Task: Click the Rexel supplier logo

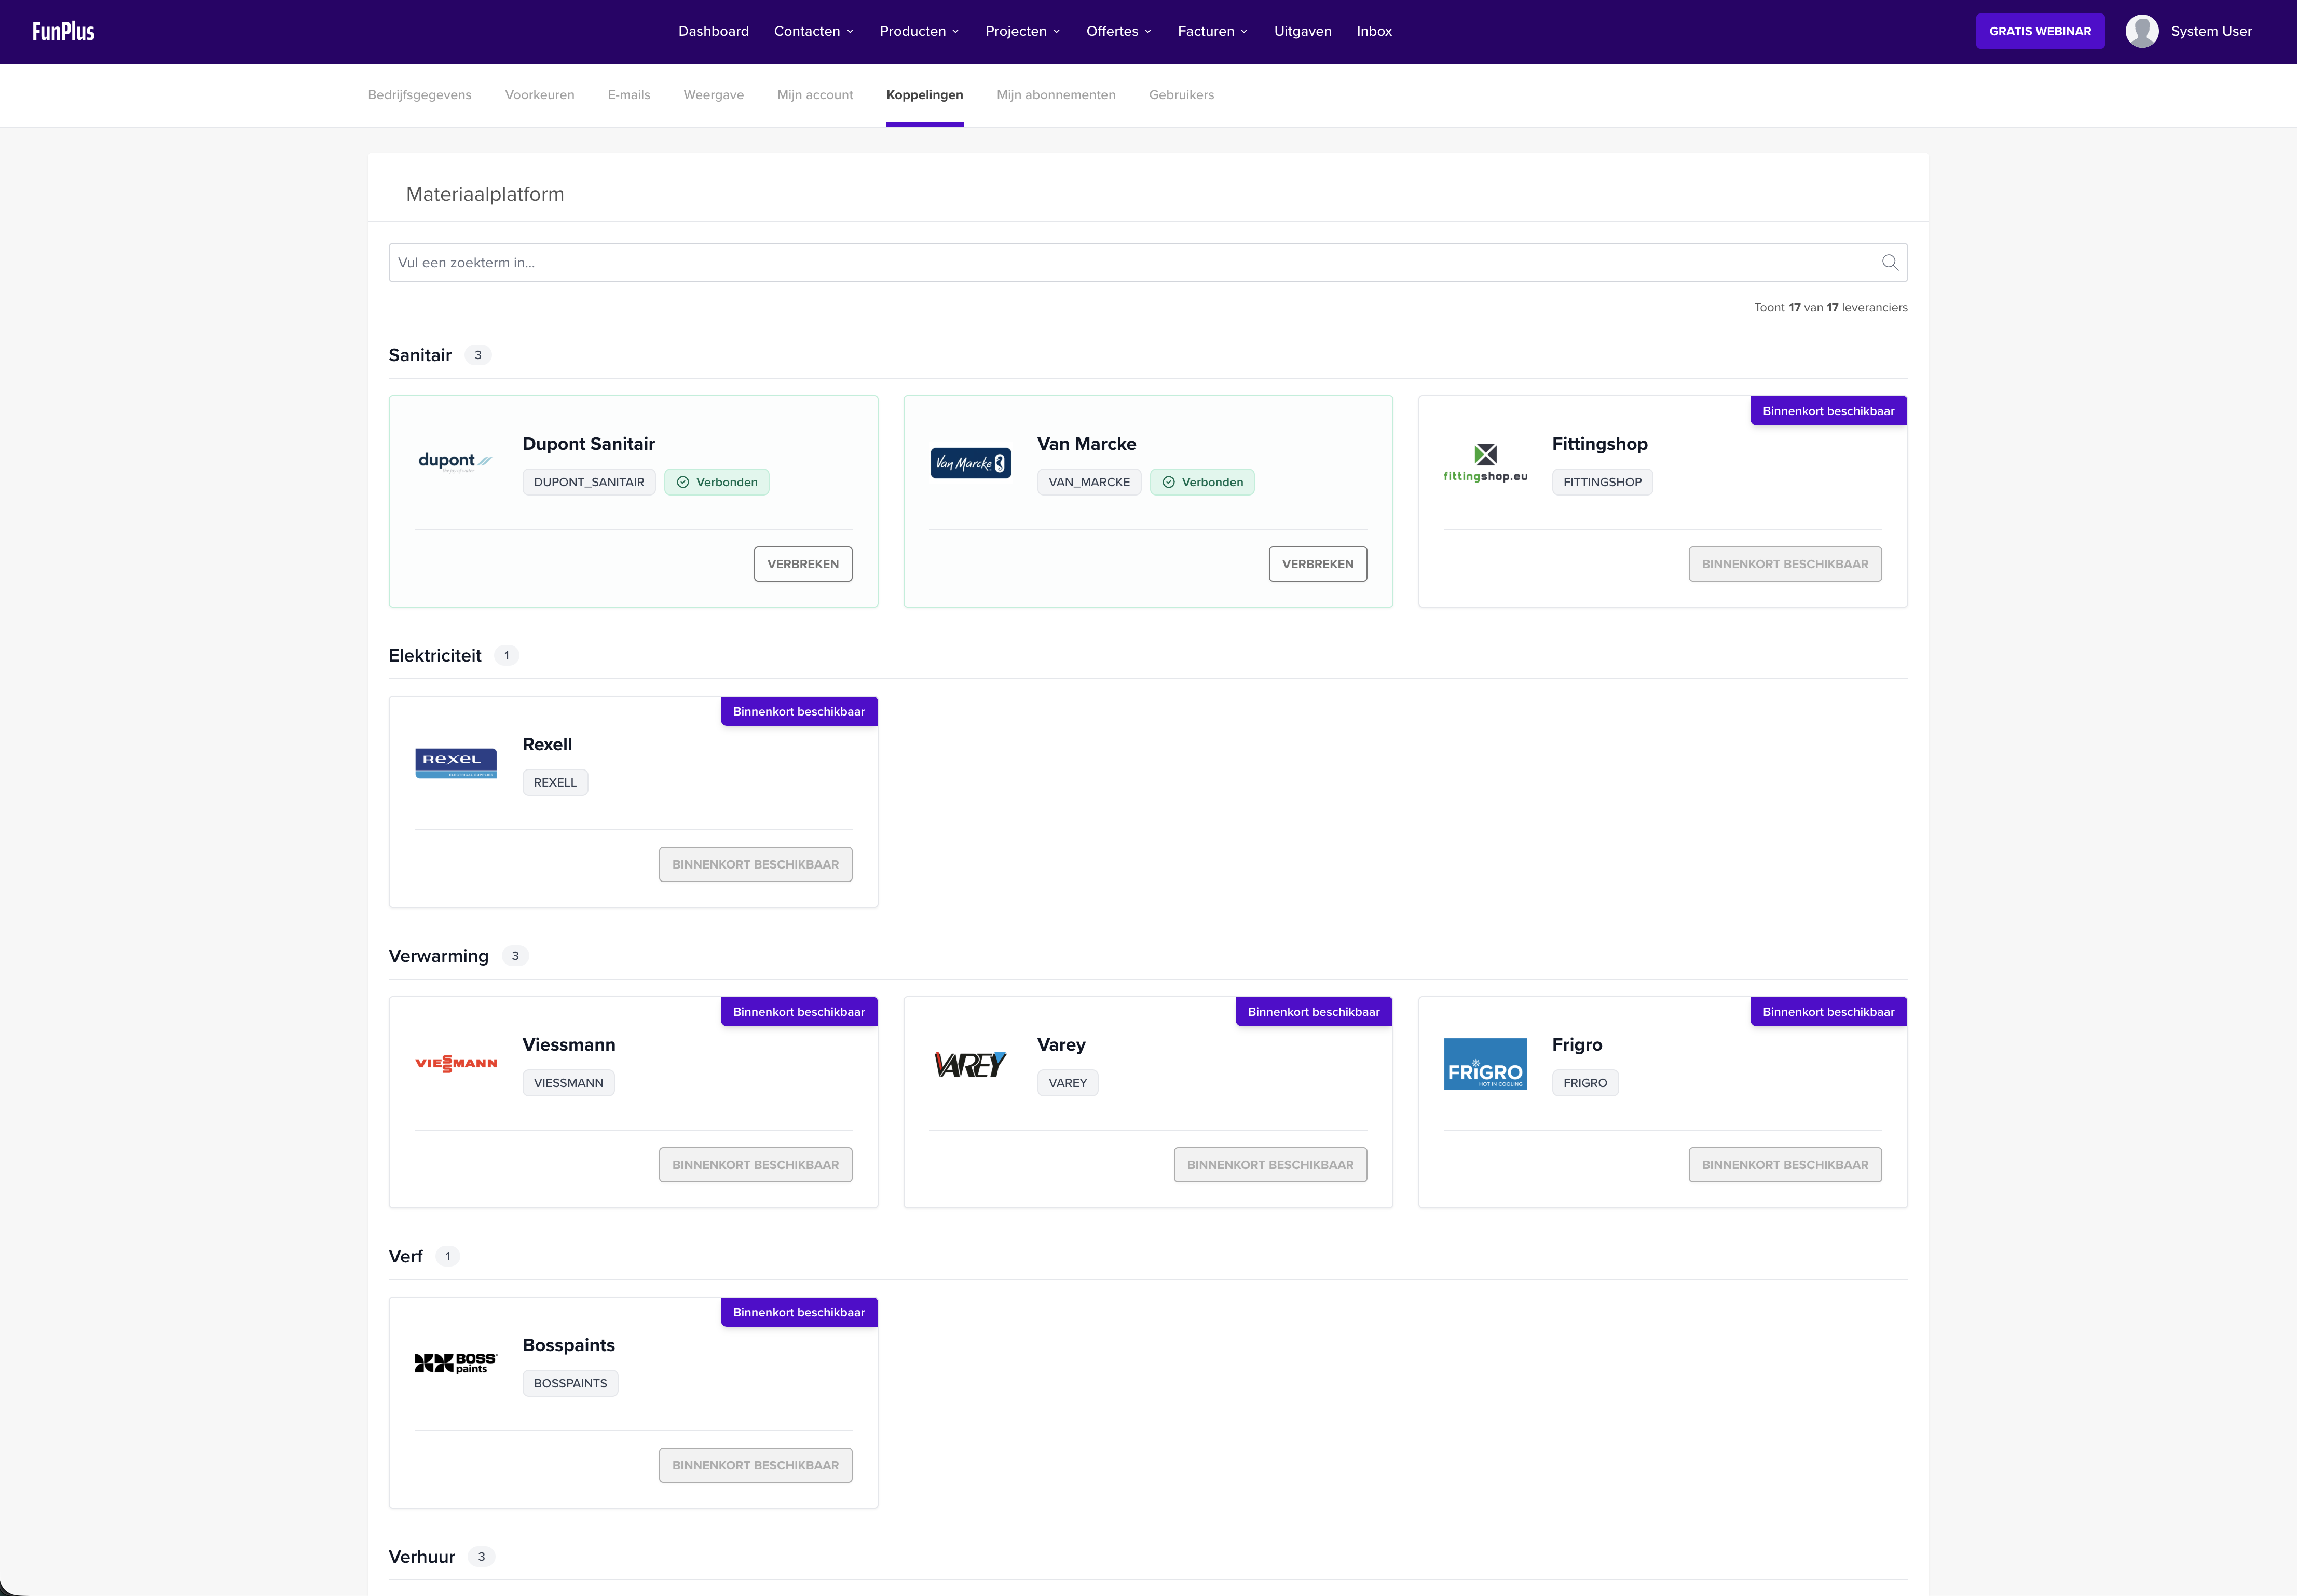Action: tap(455, 763)
